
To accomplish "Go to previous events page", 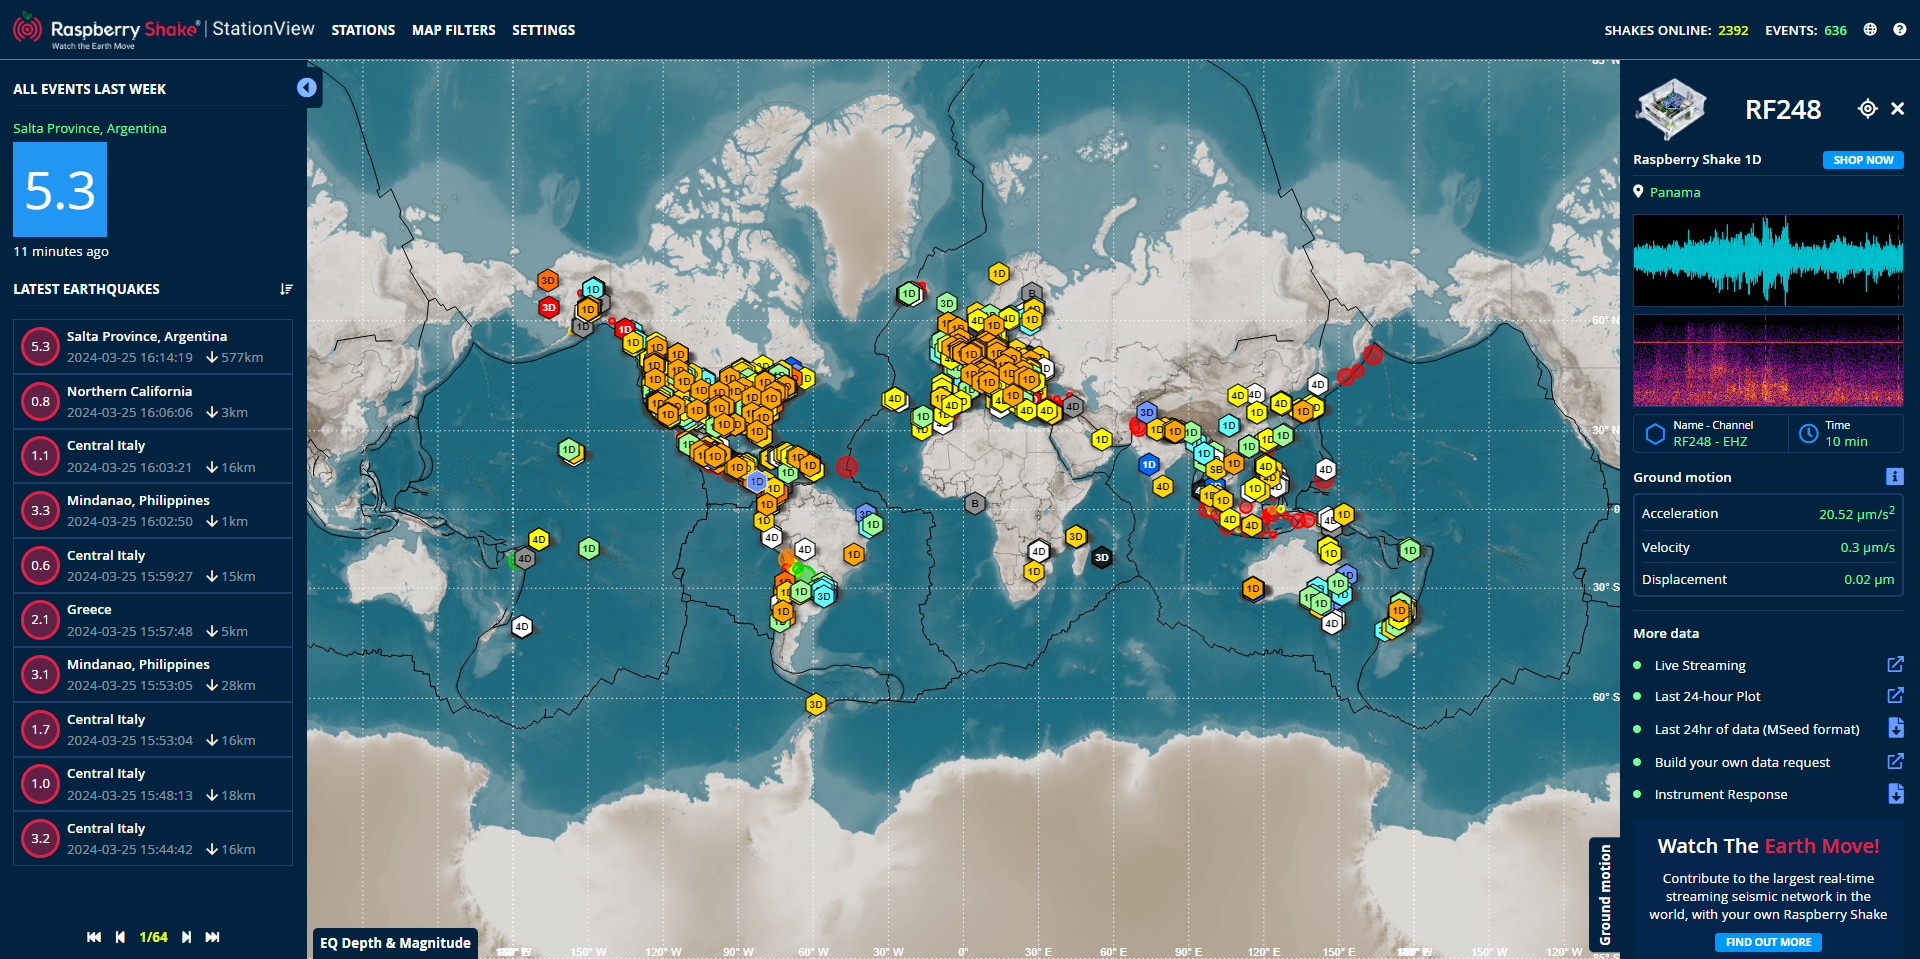I will coord(120,937).
